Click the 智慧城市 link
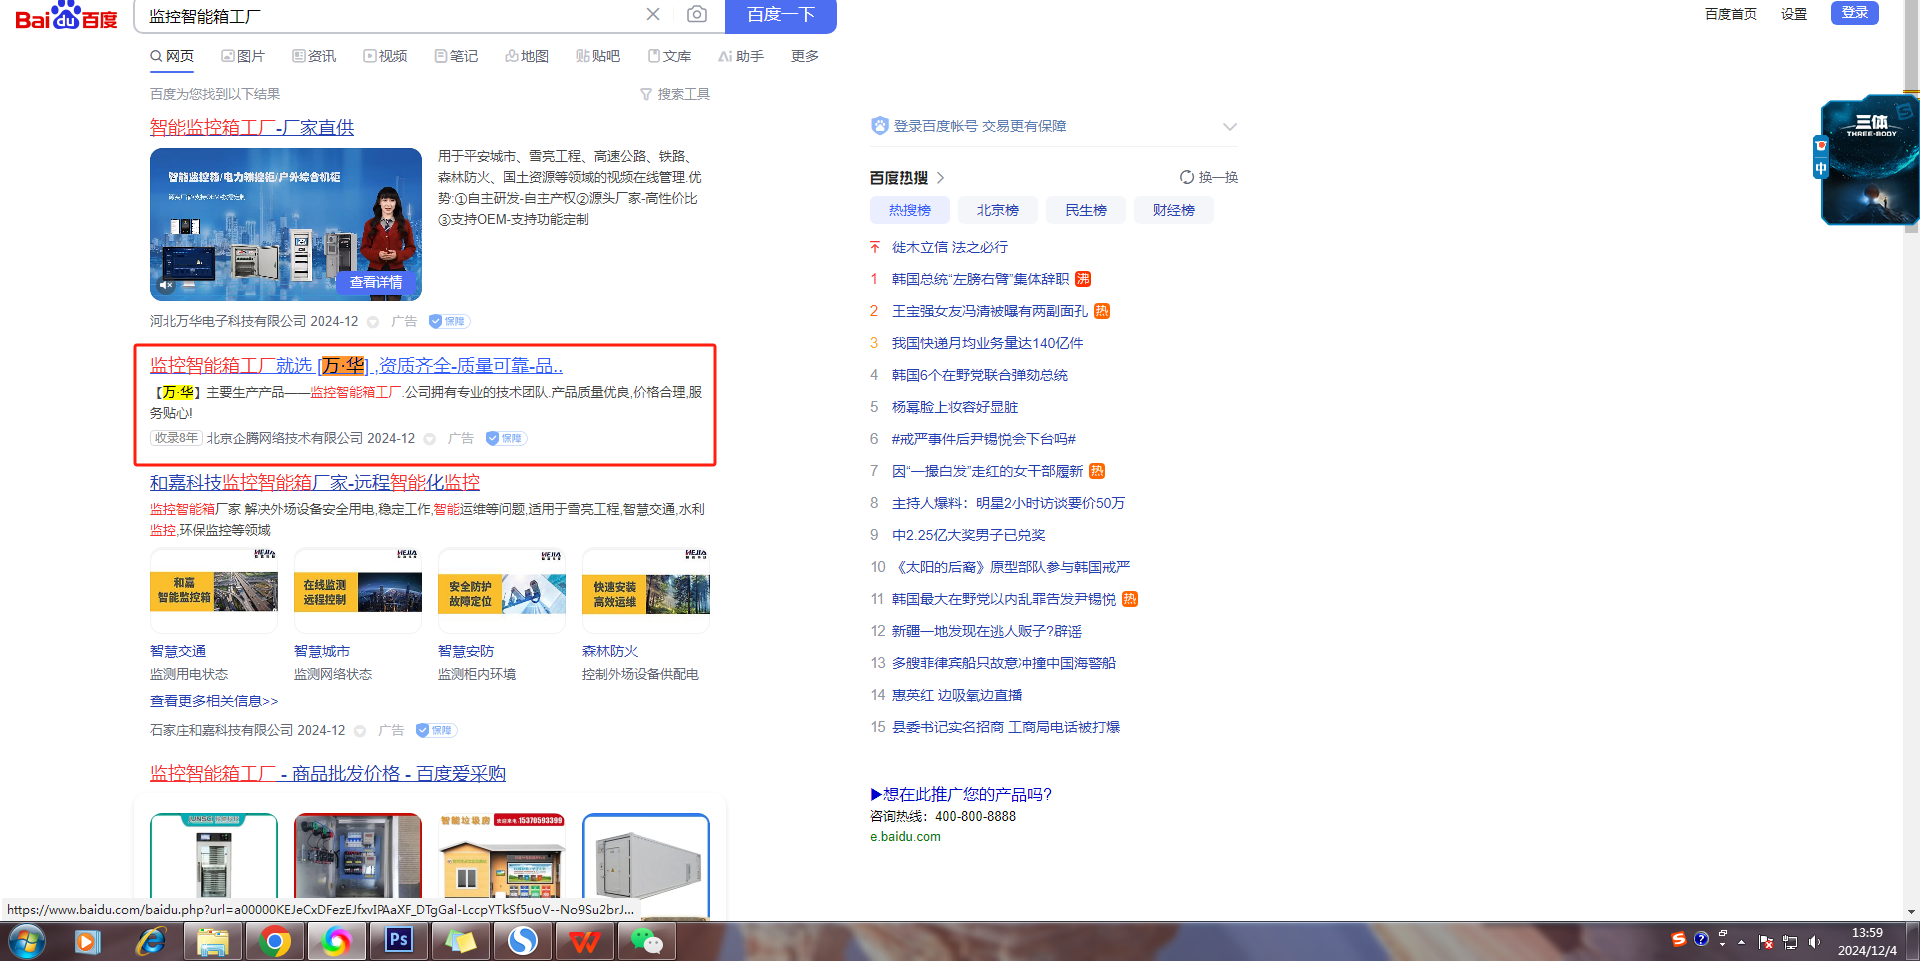The width and height of the screenshot is (1920, 961). 322,651
